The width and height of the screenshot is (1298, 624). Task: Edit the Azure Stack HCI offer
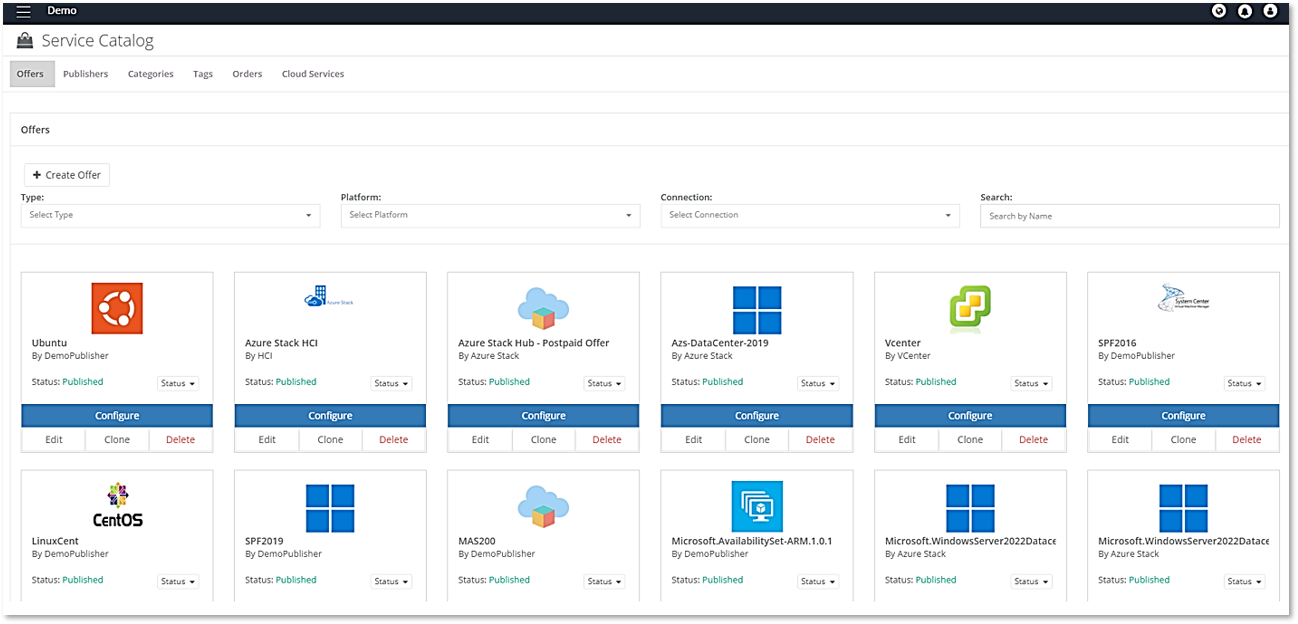click(267, 440)
